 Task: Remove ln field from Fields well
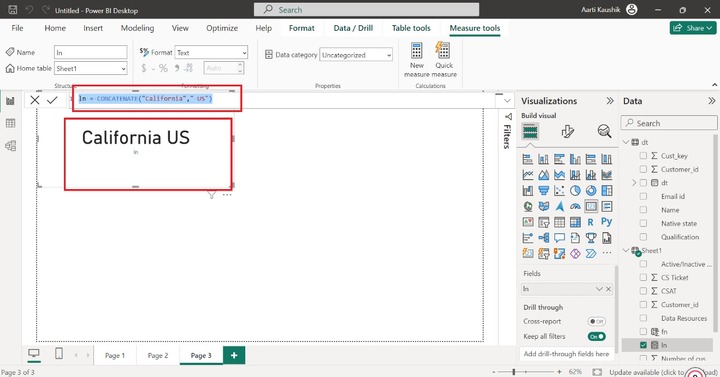608,289
